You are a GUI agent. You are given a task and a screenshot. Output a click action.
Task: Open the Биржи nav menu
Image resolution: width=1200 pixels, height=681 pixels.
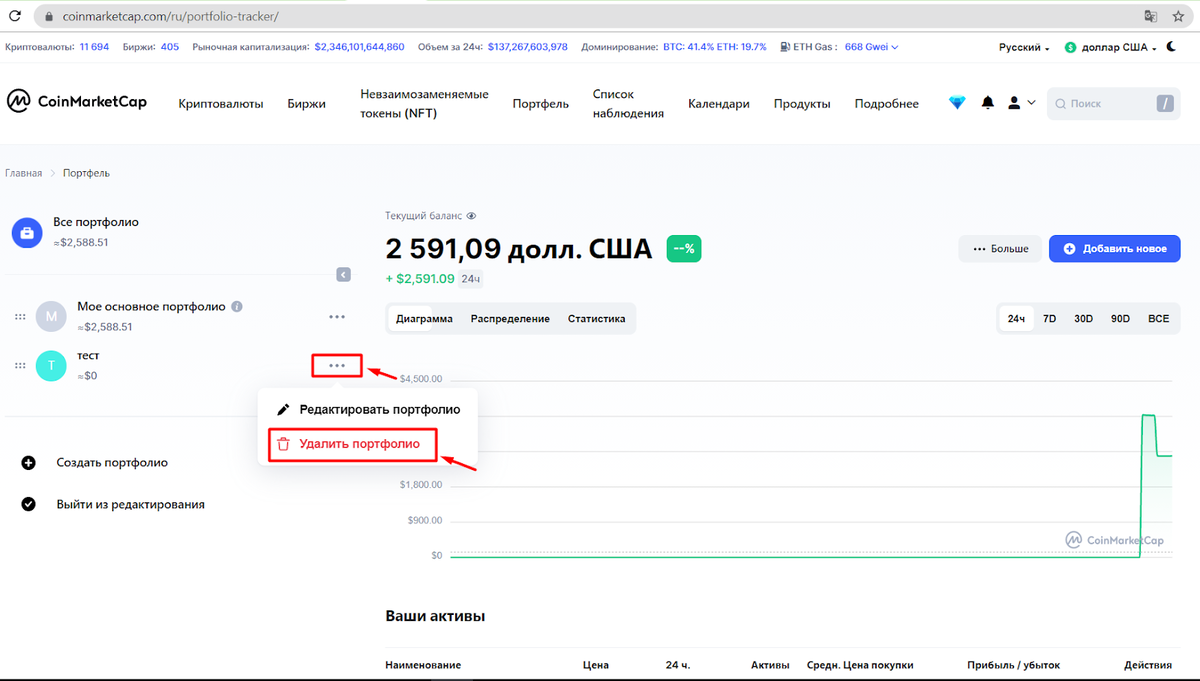pyautogui.click(x=306, y=103)
